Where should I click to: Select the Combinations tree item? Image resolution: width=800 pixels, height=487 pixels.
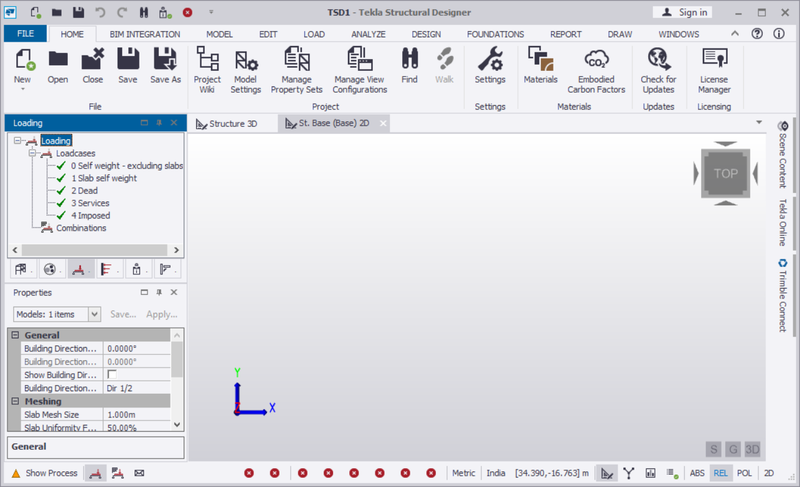81,228
